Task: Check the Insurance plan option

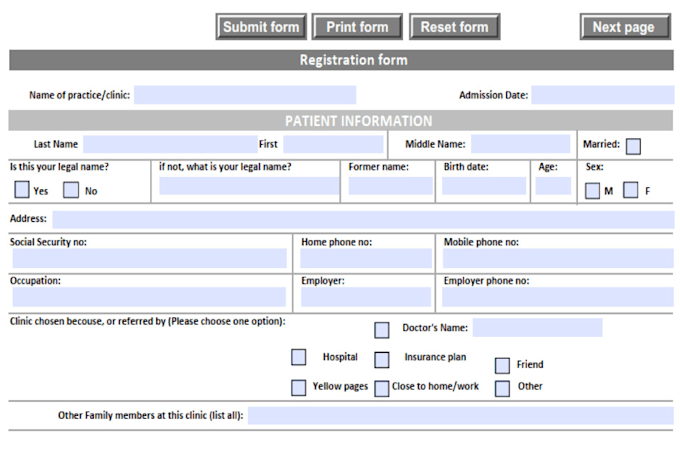Action: click(x=382, y=360)
